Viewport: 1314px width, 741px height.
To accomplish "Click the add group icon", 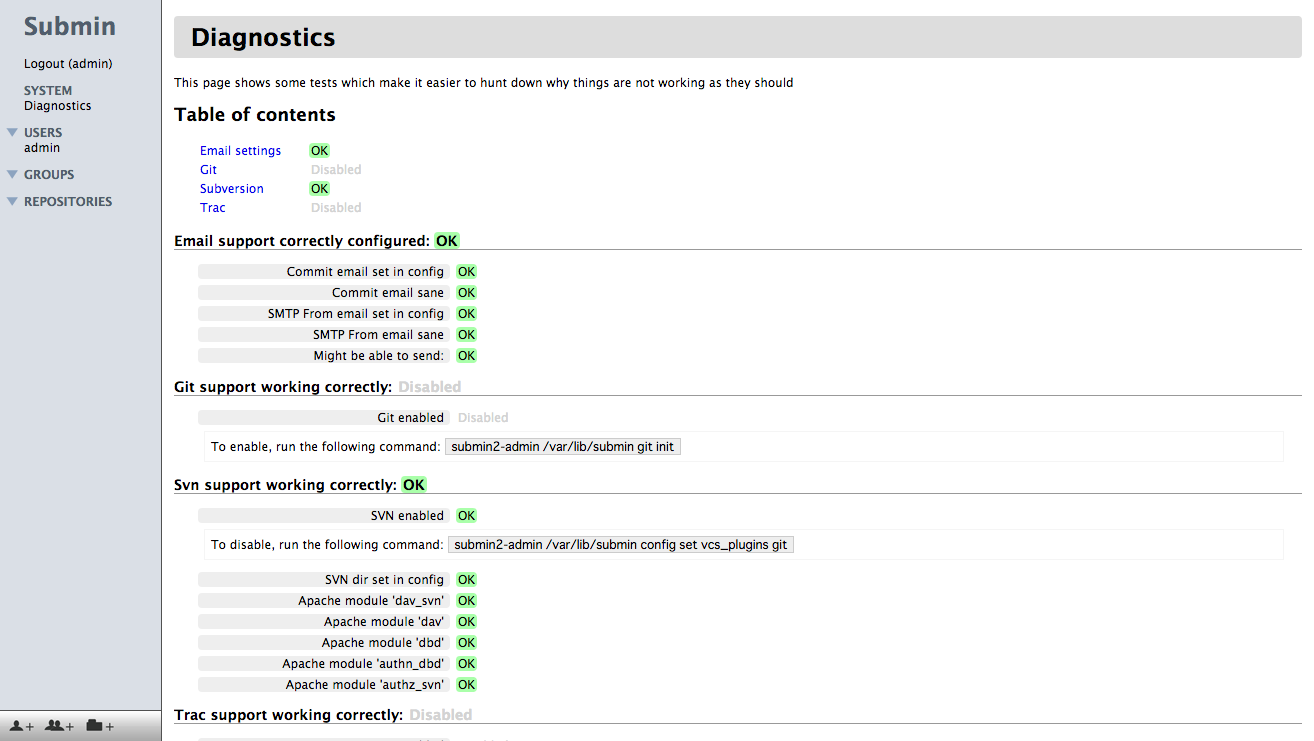I will (x=60, y=726).
